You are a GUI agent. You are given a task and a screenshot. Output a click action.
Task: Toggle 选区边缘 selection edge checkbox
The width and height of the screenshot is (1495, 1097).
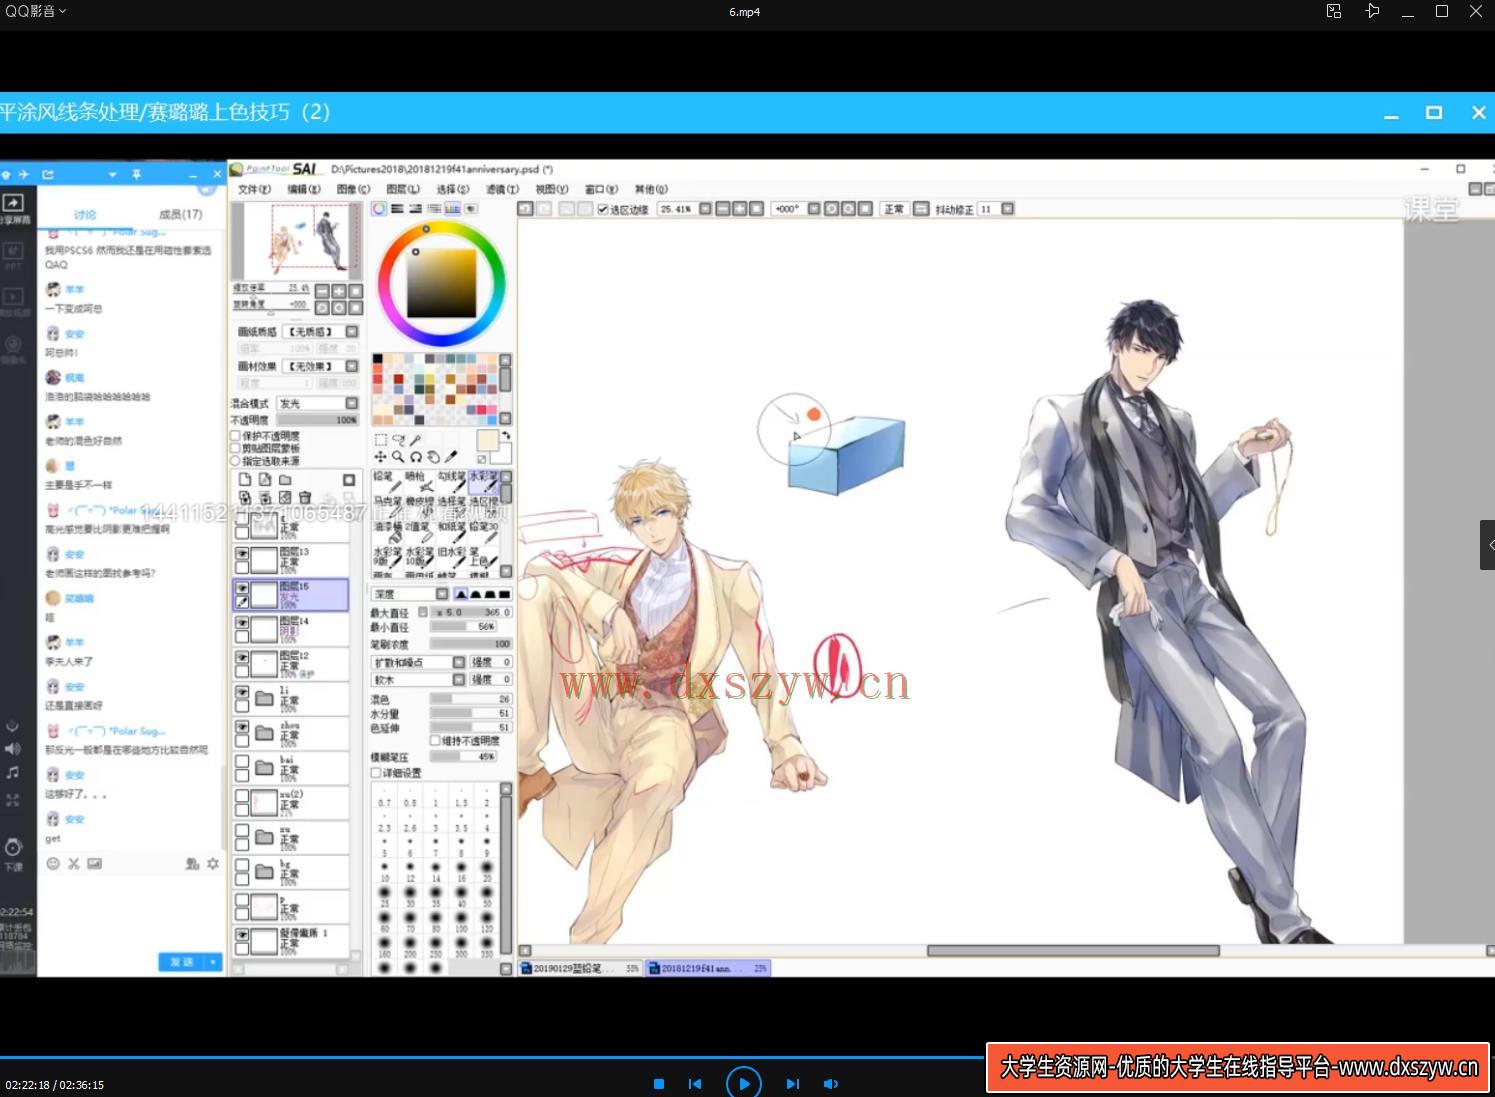tap(603, 209)
